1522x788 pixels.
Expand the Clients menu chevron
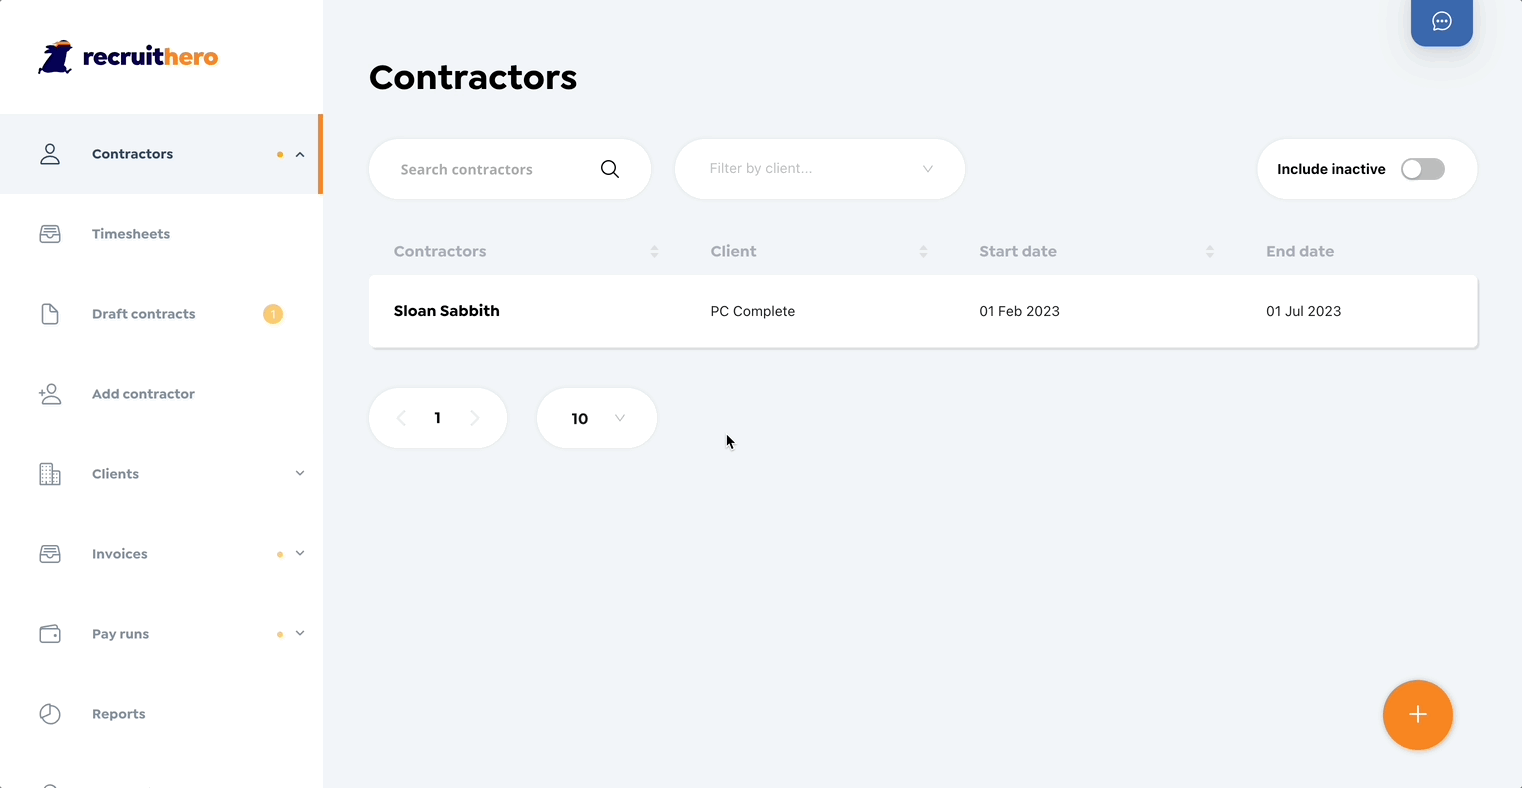point(300,474)
